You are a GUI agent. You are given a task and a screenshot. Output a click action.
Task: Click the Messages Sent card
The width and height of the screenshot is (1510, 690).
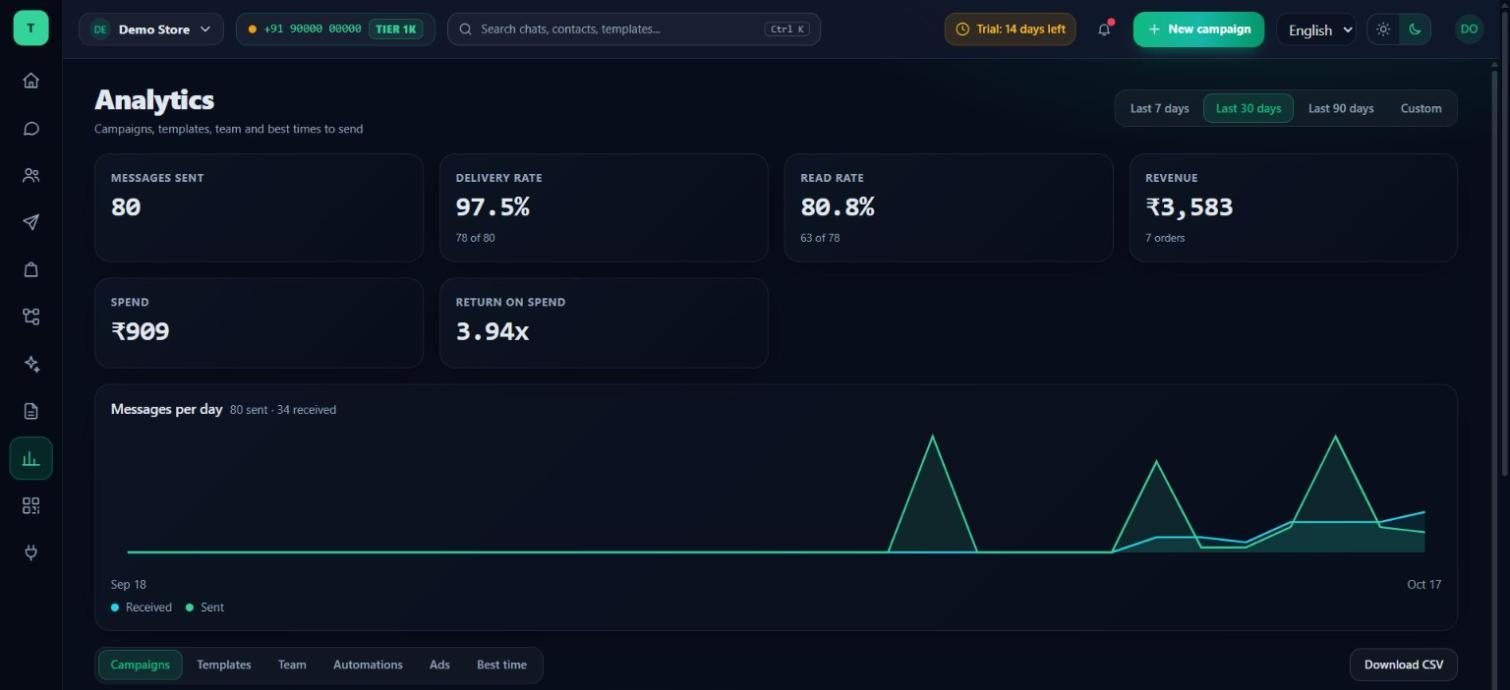pos(259,207)
